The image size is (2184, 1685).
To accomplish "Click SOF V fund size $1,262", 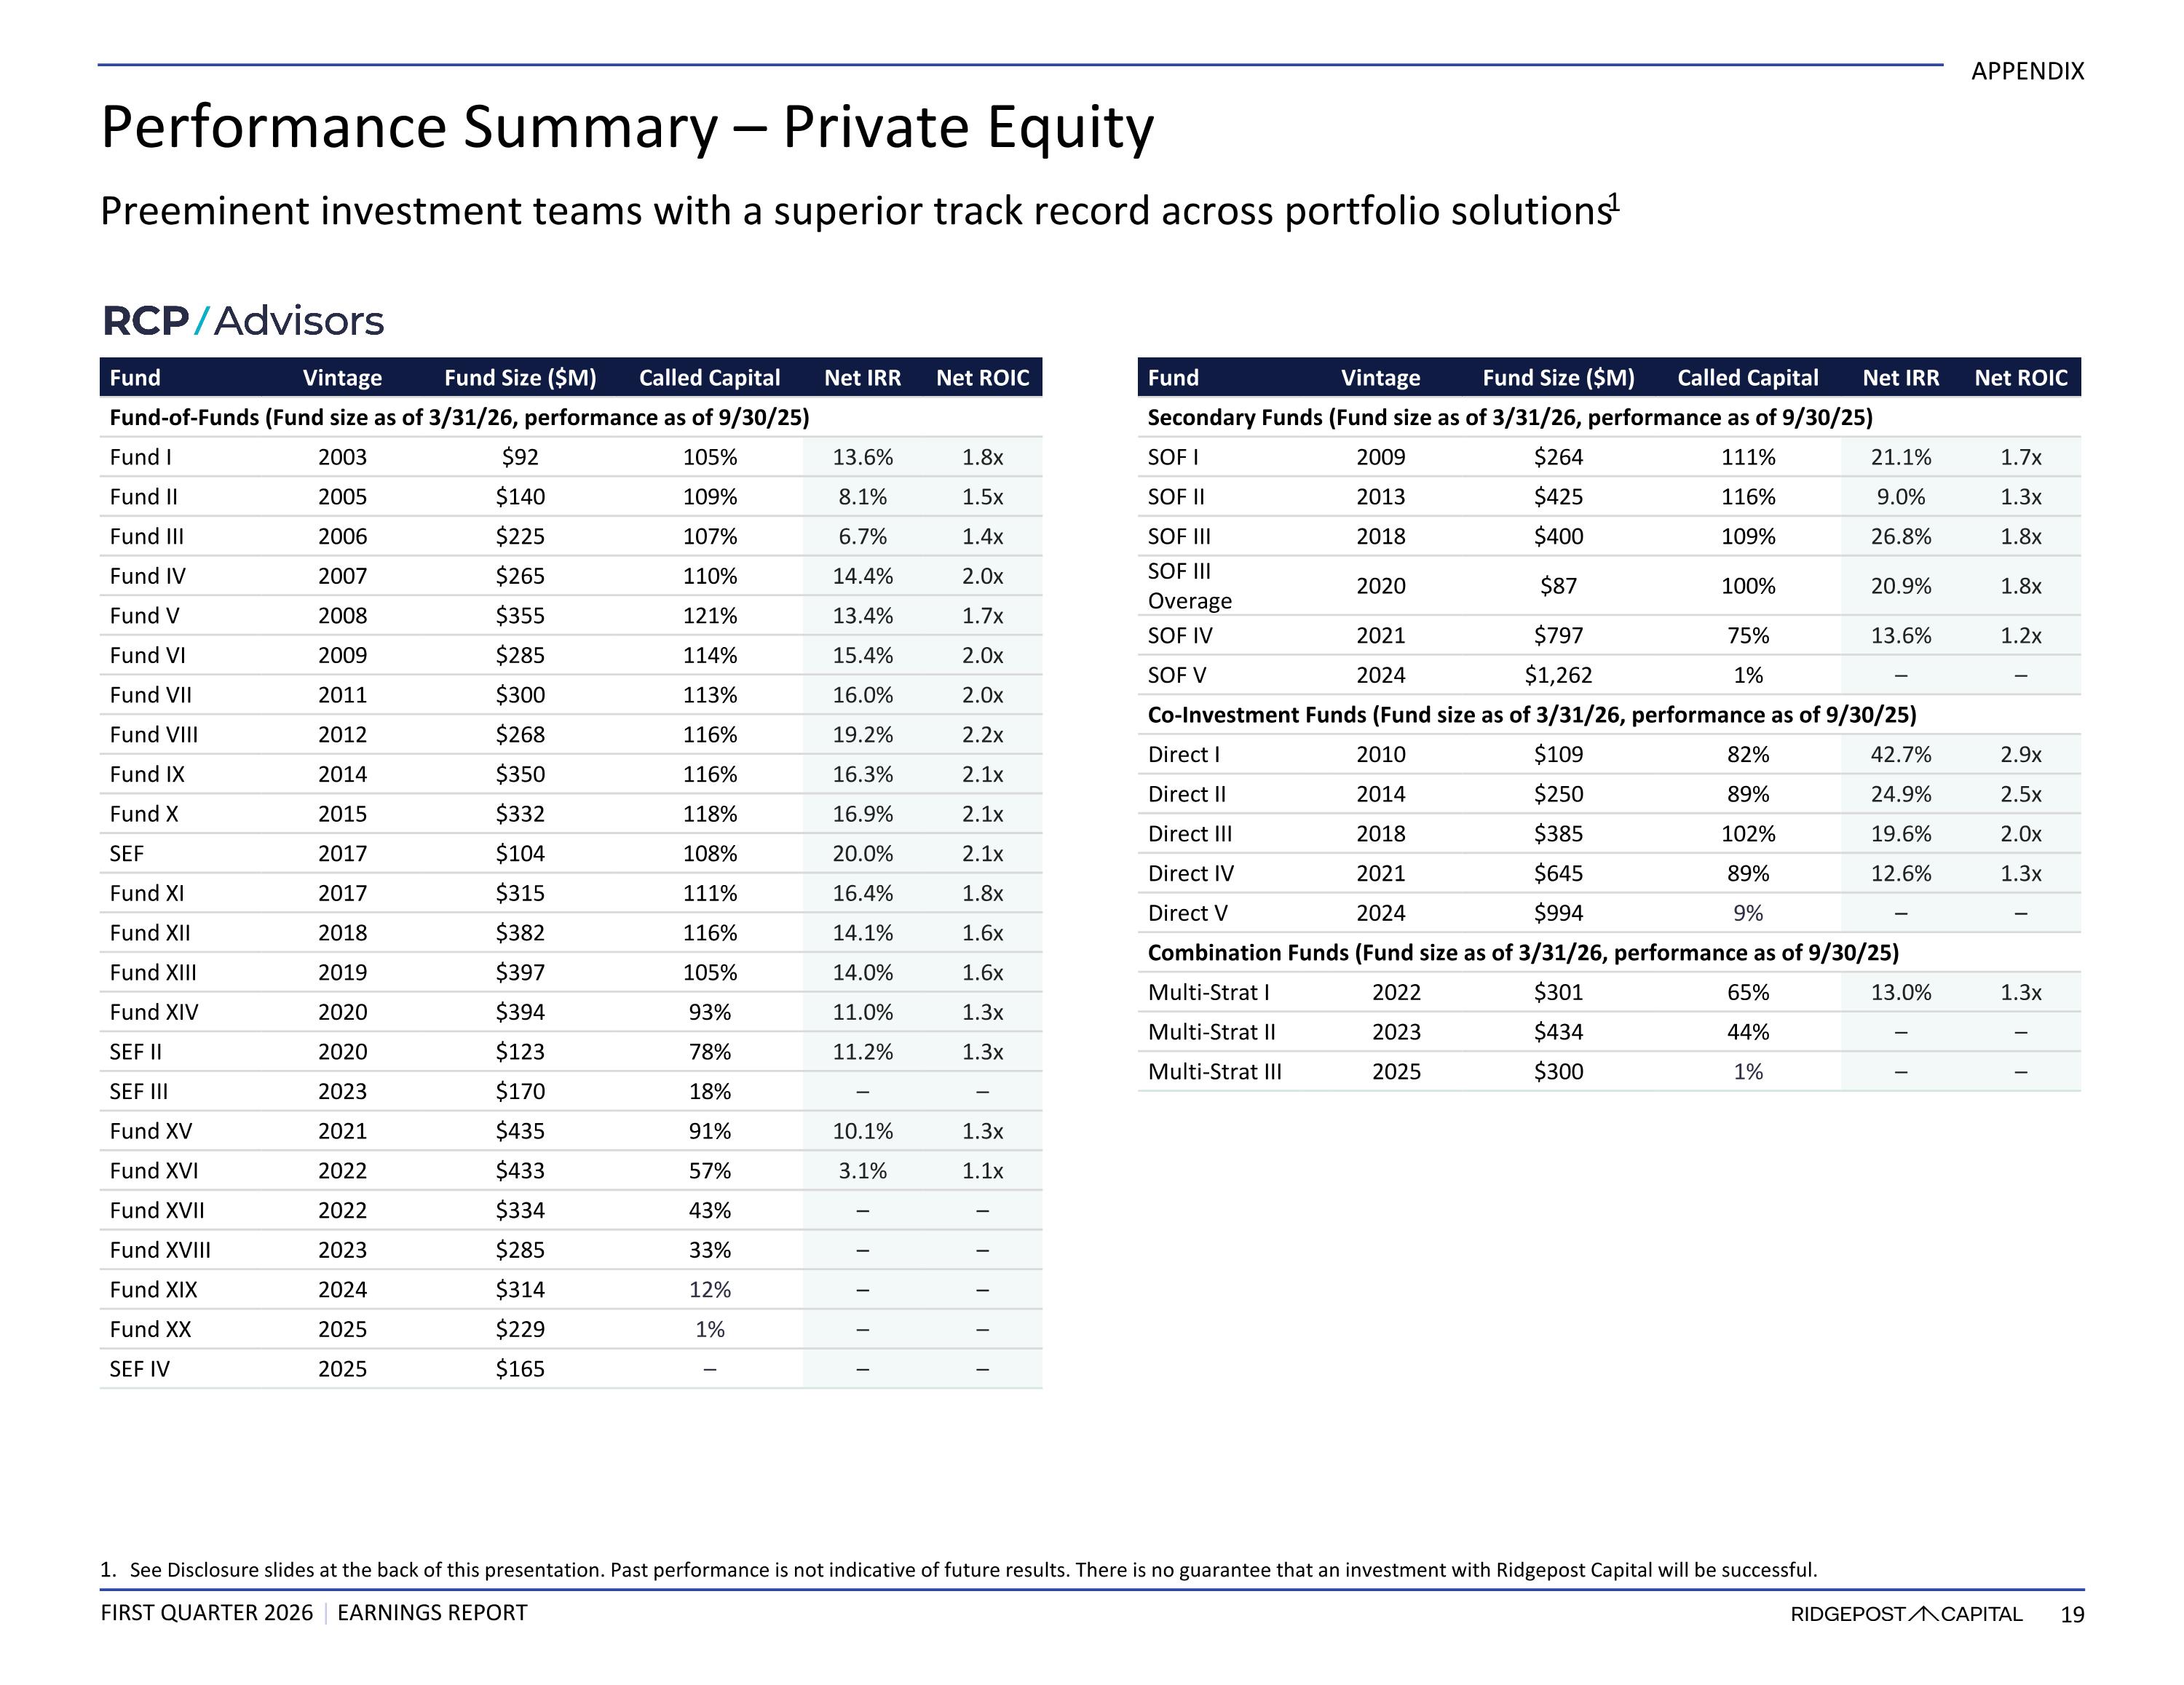I will [x=1558, y=676].
